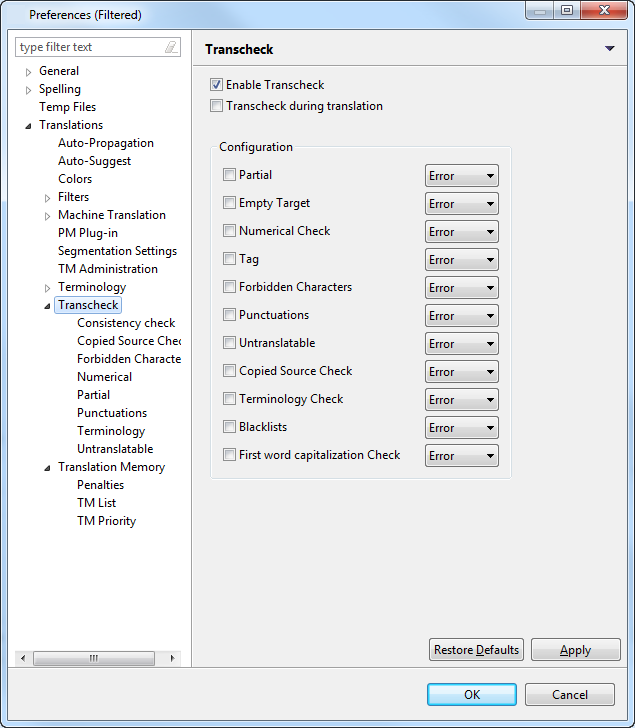Open TM Administration page
Image resolution: width=635 pixels, height=728 pixels.
point(108,269)
